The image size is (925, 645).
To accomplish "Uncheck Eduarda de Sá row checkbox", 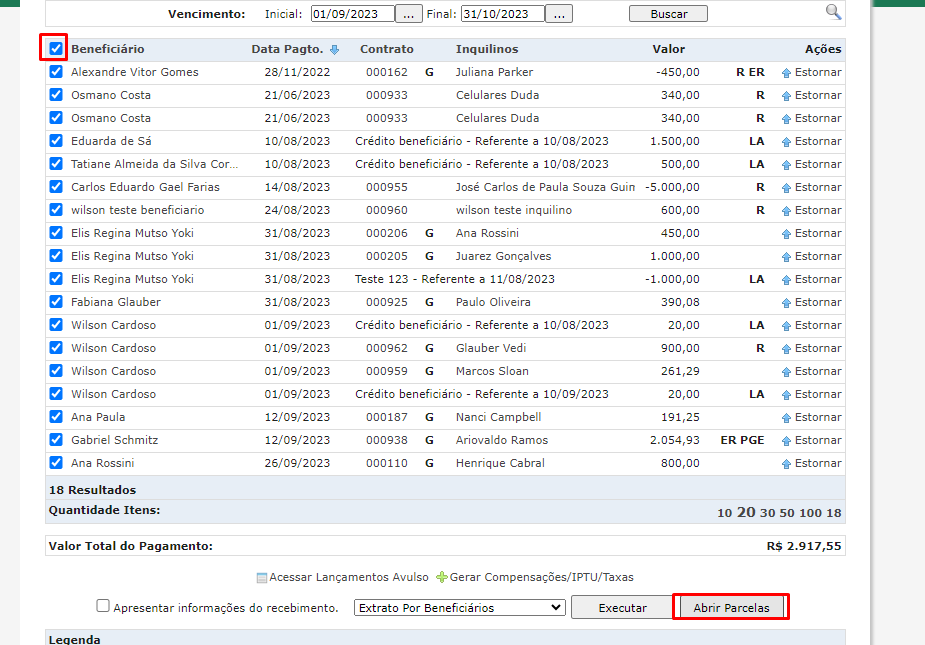I will [x=56, y=140].
